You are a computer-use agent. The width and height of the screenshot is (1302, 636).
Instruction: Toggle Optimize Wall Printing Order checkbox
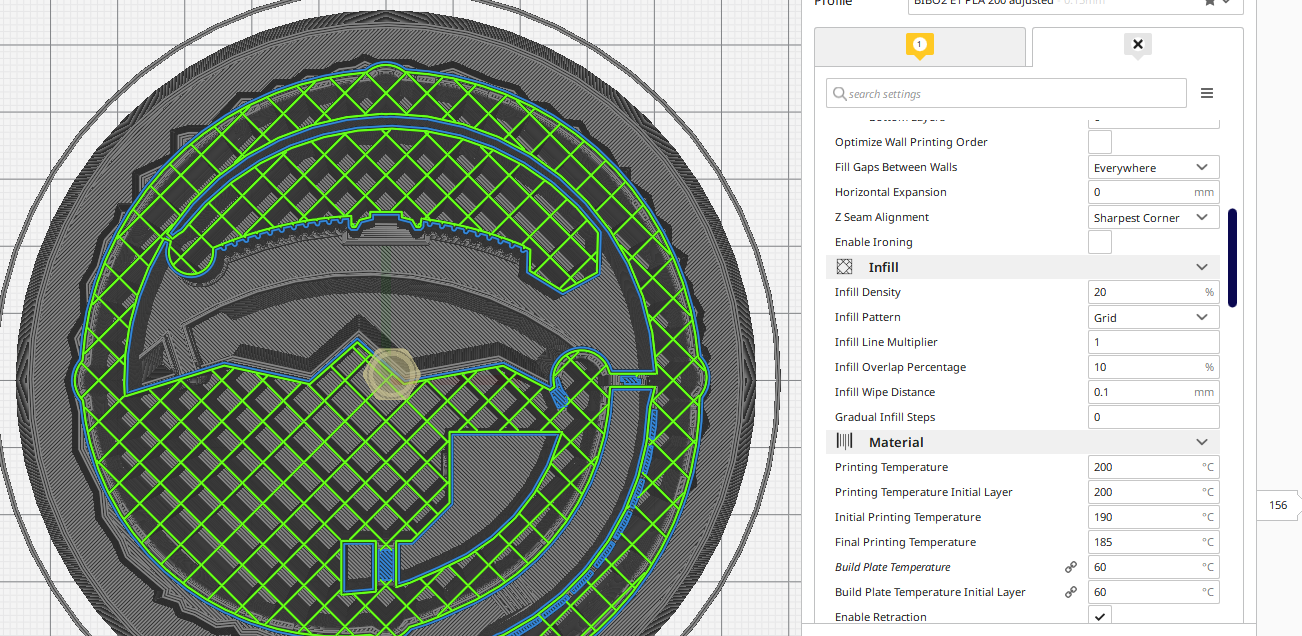click(x=1100, y=142)
